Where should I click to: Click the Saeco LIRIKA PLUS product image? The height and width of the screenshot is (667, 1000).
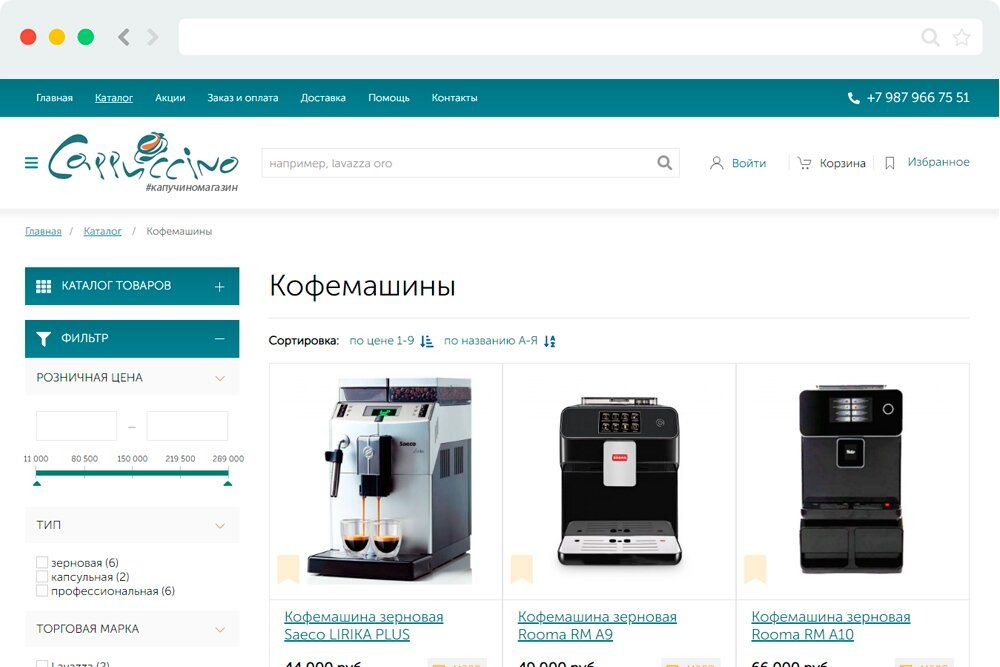pyautogui.click(x=390, y=480)
